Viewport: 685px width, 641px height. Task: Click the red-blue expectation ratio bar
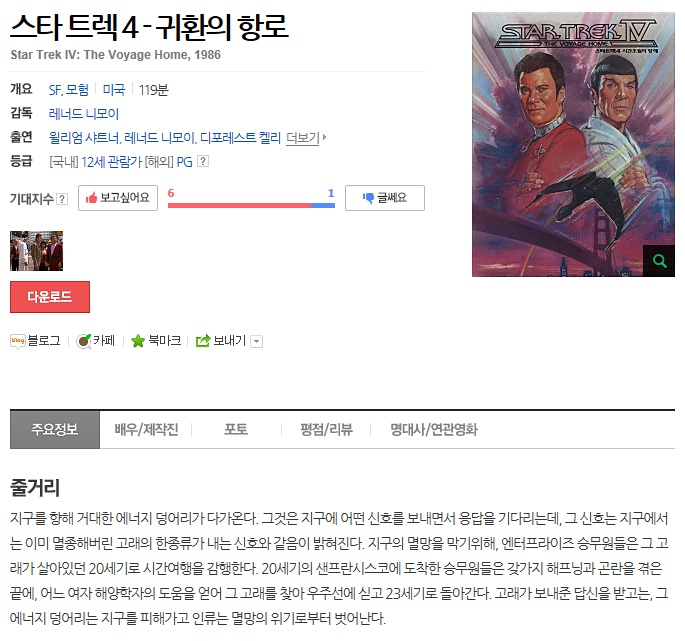point(251,205)
